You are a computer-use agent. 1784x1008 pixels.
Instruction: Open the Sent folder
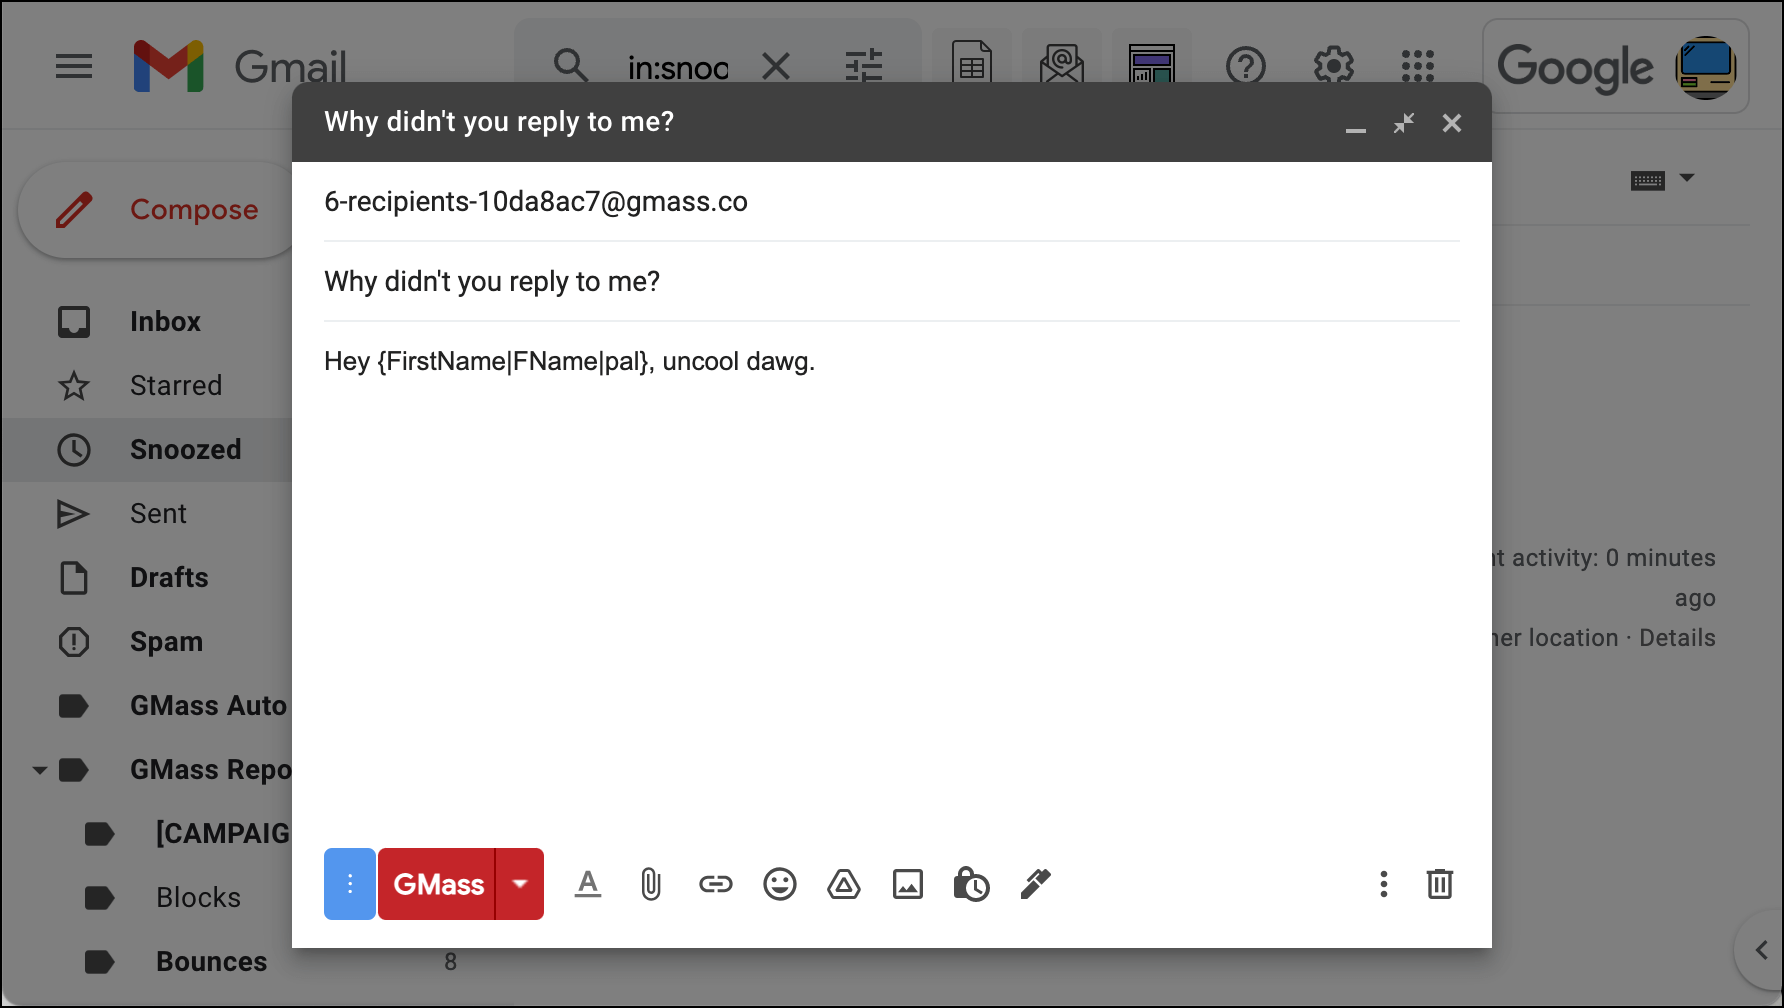pyautogui.click(x=158, y=514)
